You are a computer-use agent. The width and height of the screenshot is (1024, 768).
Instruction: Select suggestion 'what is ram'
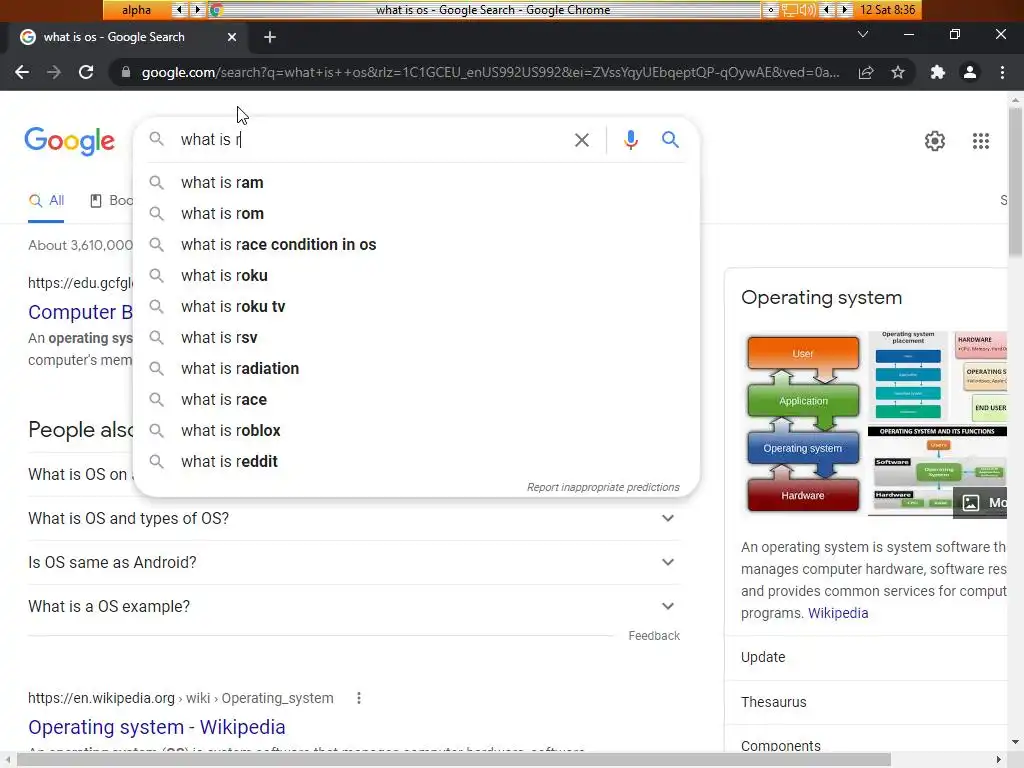pyautogui.click(x=416, y=182)
